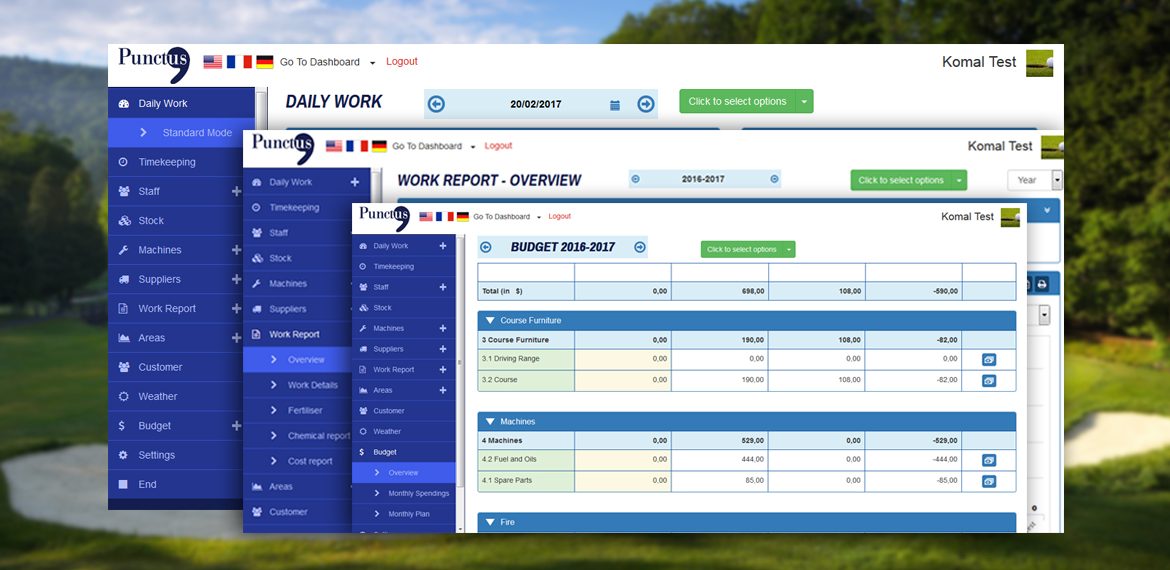This screenshot has height=570, width=1170.
Task: Click print icon in Work Report window
Action: (x=1041, y=284)
